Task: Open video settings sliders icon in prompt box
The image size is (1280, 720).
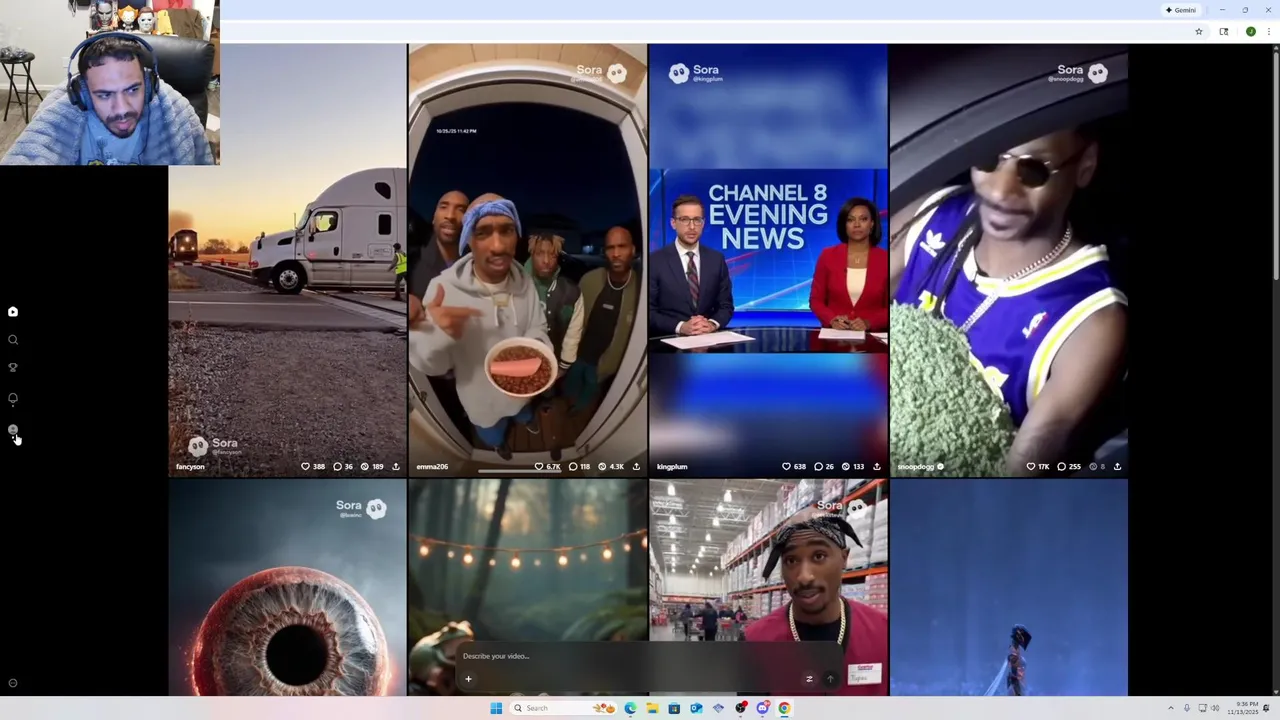Action: pos(809,679)
